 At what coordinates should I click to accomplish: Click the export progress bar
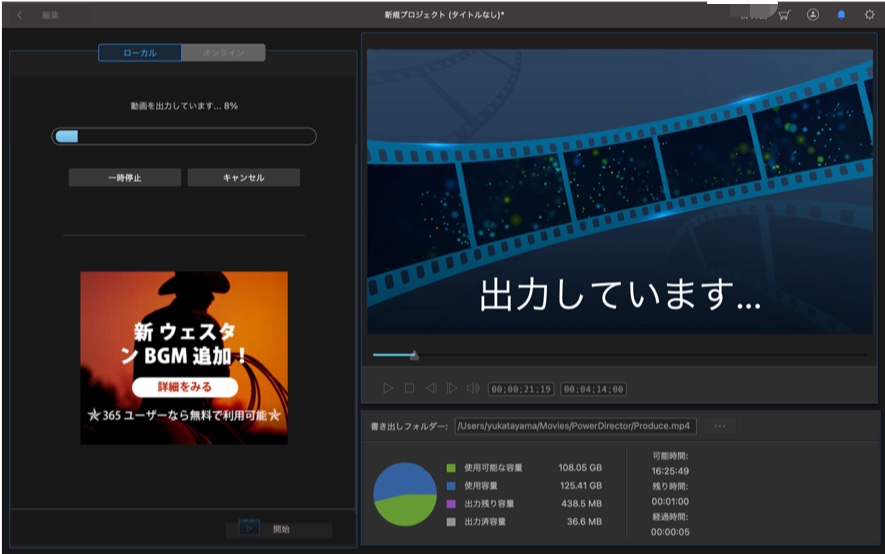184,137
